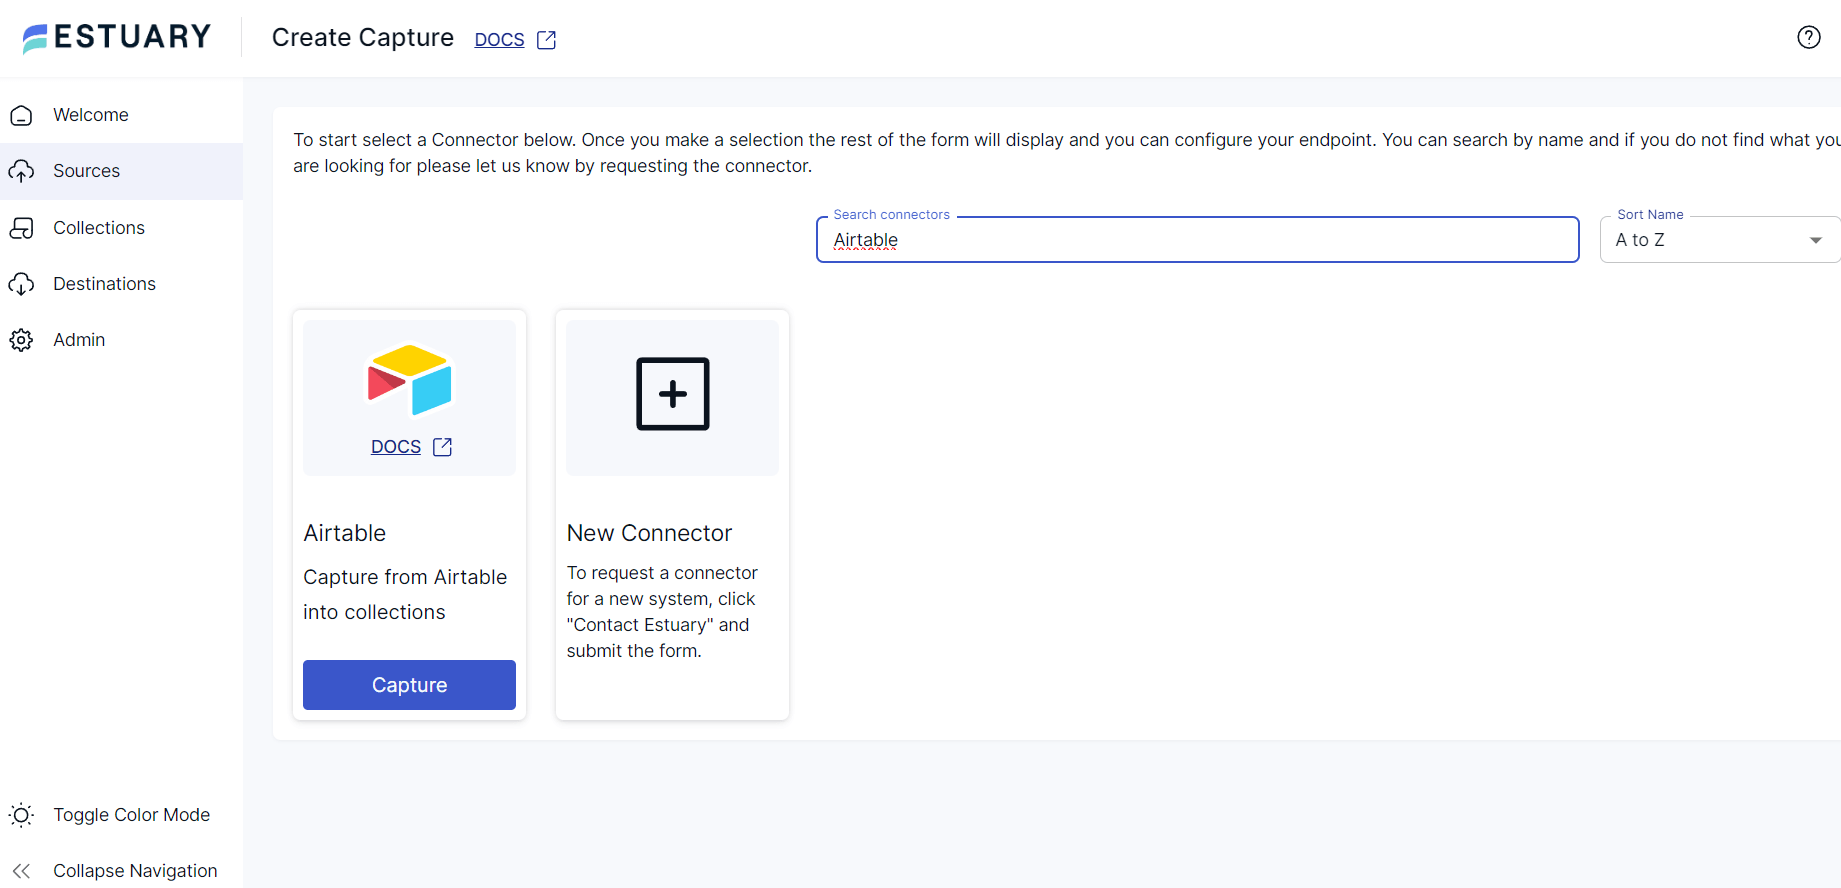The width and height of the screenshot is (1841, 888).
Task: Open the Admin section
Action: tap(121, 340)
